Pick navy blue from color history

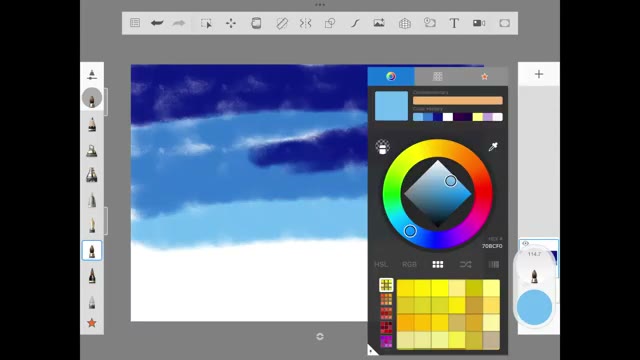point(438,117)
